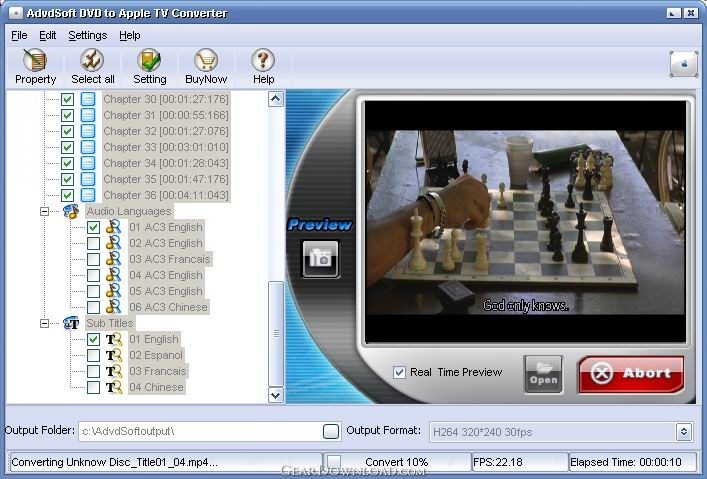
Task: Click the Apple logo button in toolbar
Action: click(684, 64)
